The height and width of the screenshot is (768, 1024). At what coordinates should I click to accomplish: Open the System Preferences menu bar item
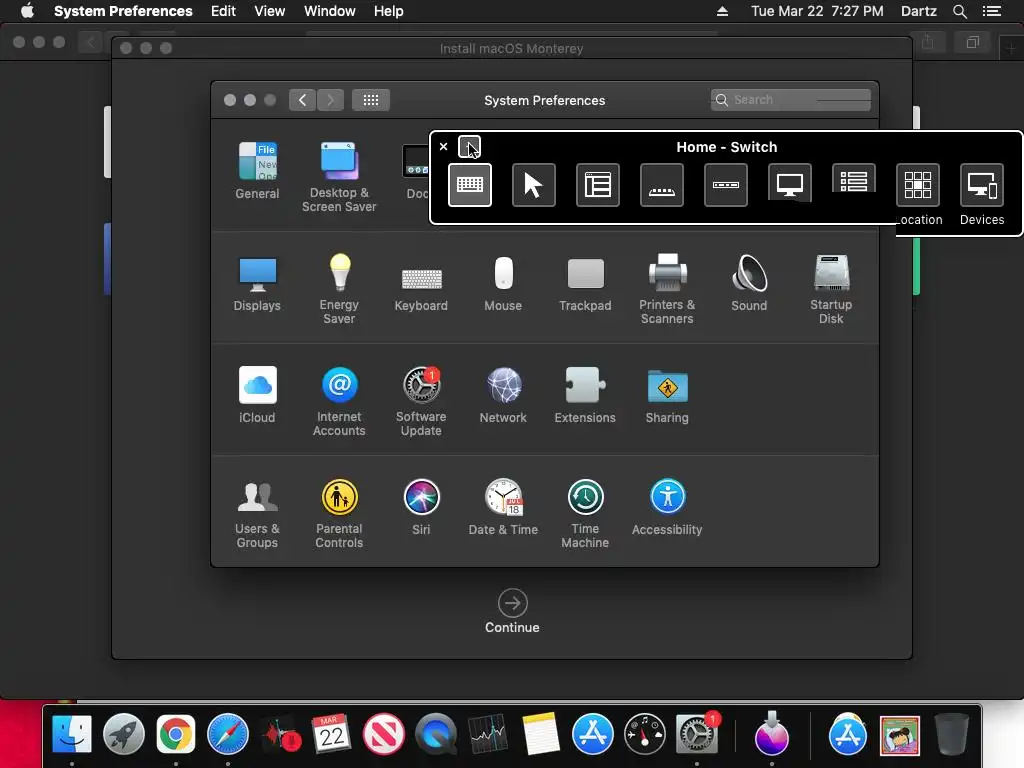coord(123,11)
